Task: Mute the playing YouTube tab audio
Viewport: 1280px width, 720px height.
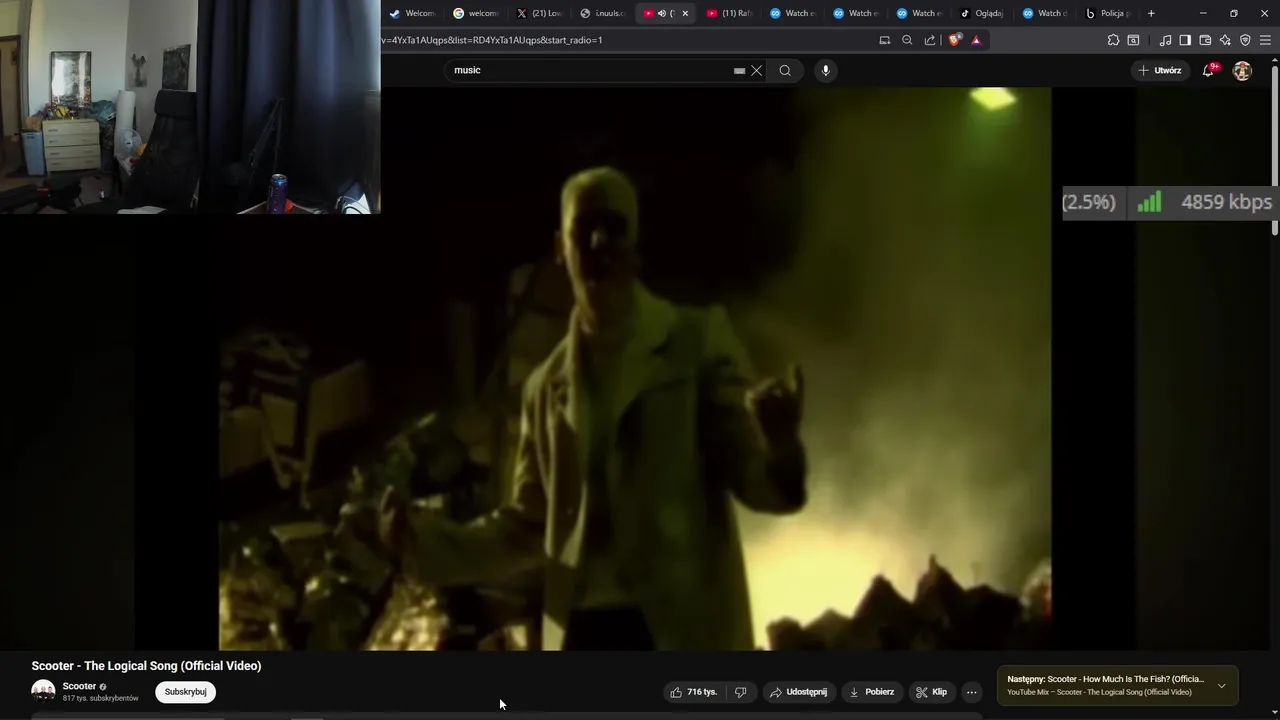Action: tap(661, 13)
